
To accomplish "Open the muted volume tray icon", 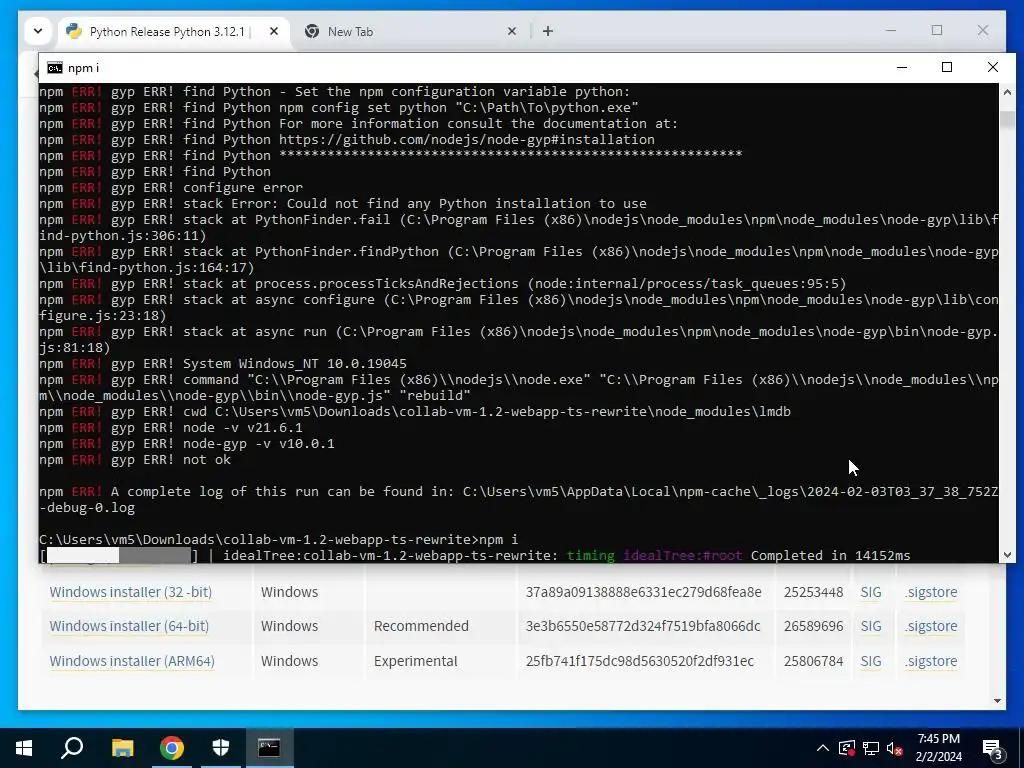I will [x=894, y=748].
